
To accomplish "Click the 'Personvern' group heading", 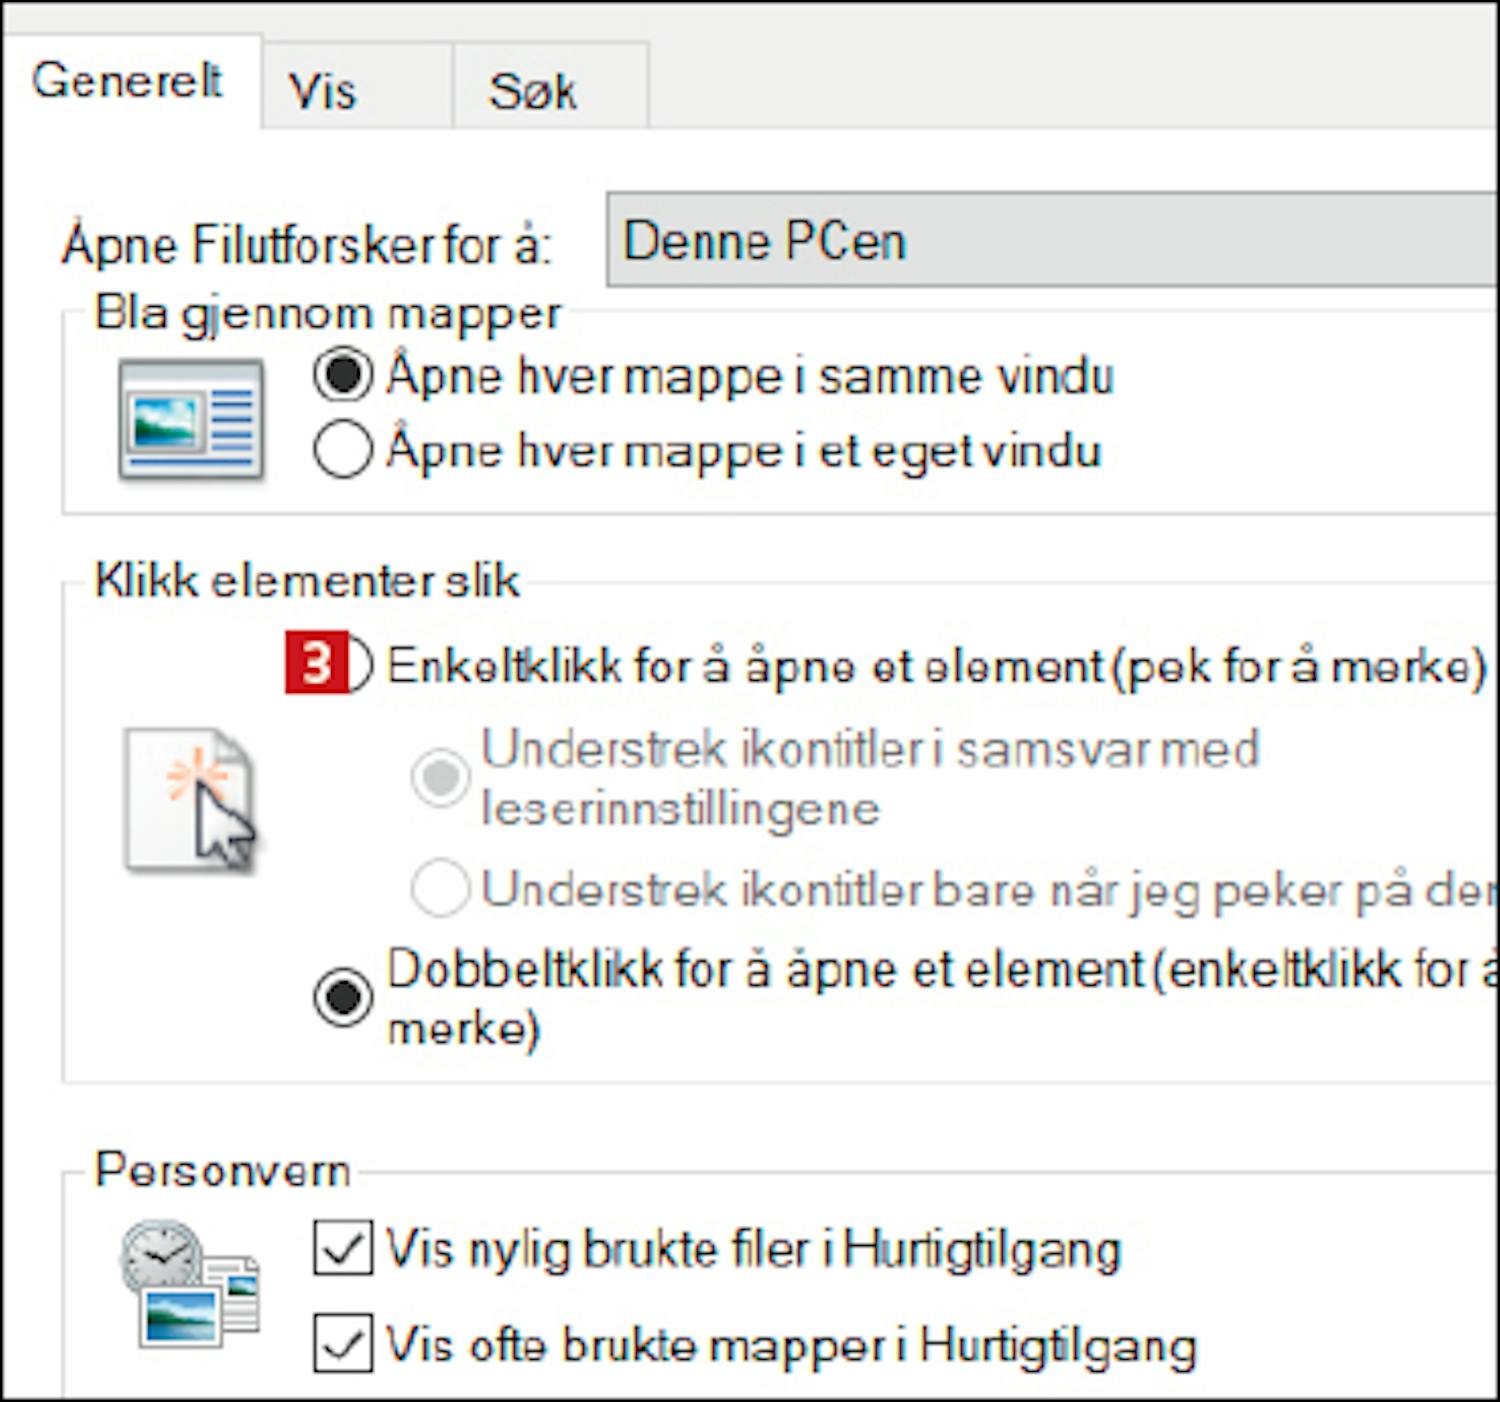I will click(x=222, y=1170).
